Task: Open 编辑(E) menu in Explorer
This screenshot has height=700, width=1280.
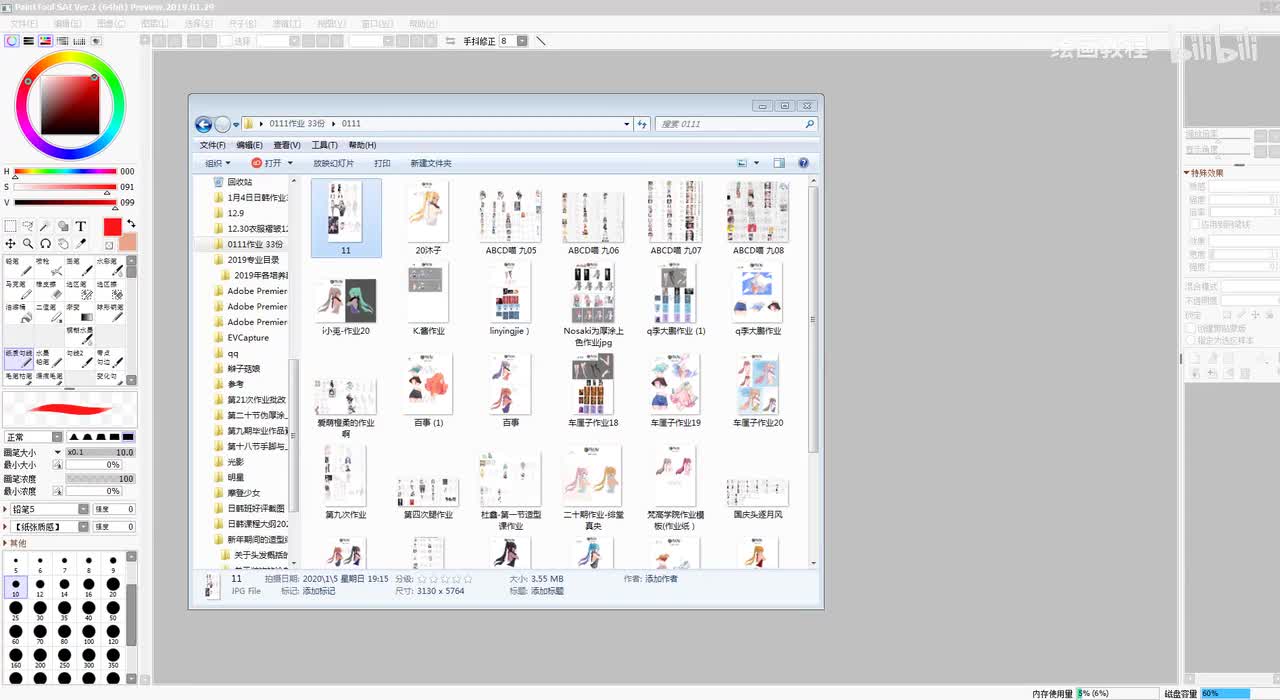Action: pos(249,145)
